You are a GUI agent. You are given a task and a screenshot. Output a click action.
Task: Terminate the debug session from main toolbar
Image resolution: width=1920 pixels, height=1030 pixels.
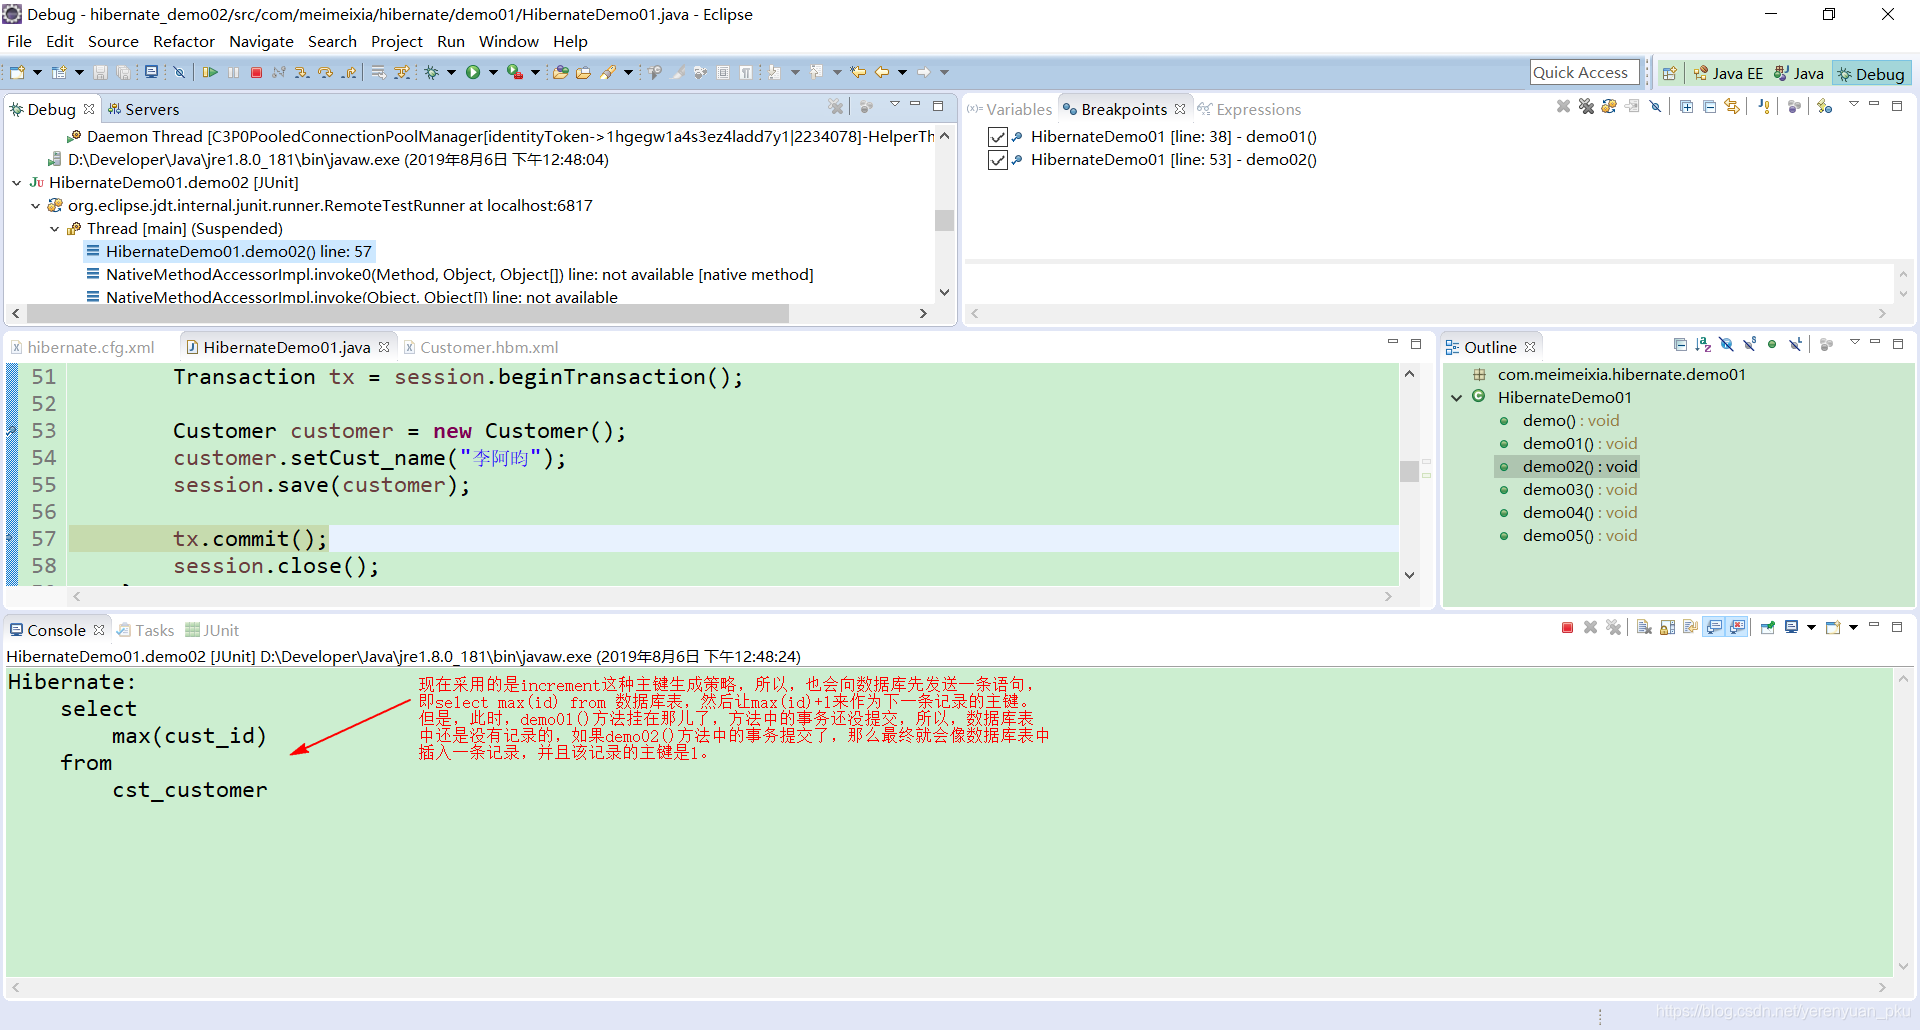click(x=256, y=72)
